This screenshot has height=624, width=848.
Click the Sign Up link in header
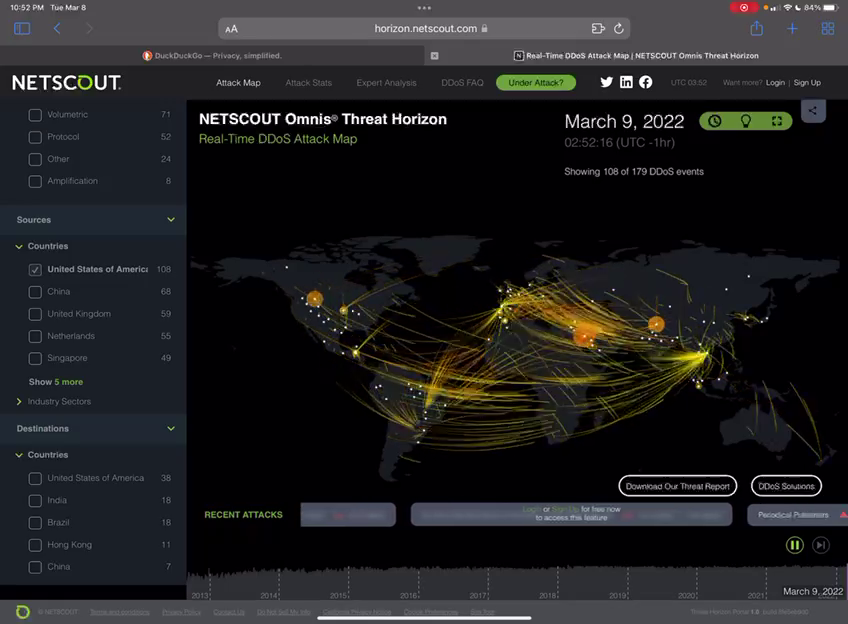807,83
